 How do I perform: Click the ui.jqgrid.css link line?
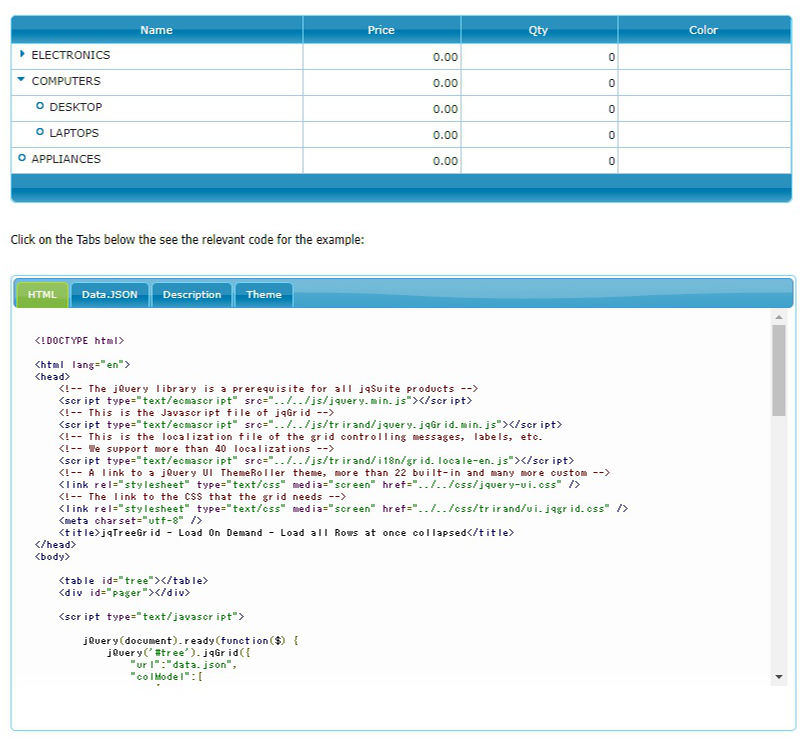343,509
